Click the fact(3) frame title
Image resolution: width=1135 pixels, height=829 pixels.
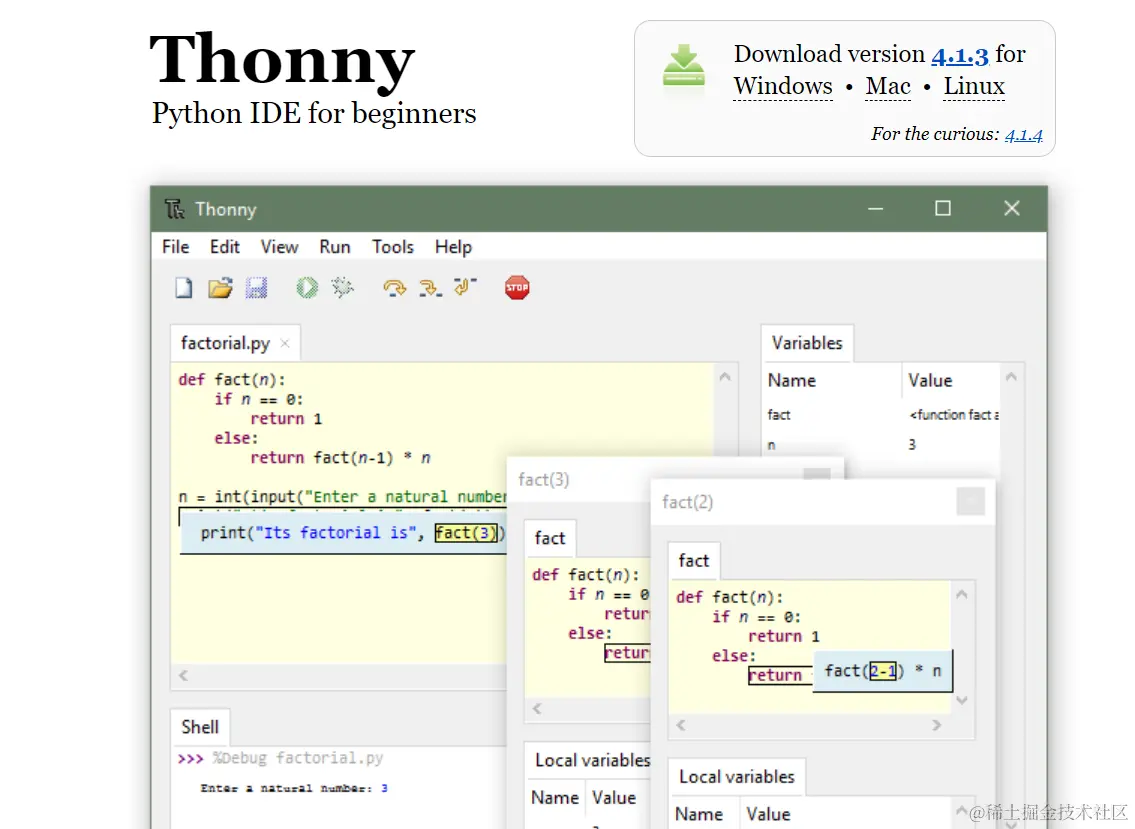[544, 479]
